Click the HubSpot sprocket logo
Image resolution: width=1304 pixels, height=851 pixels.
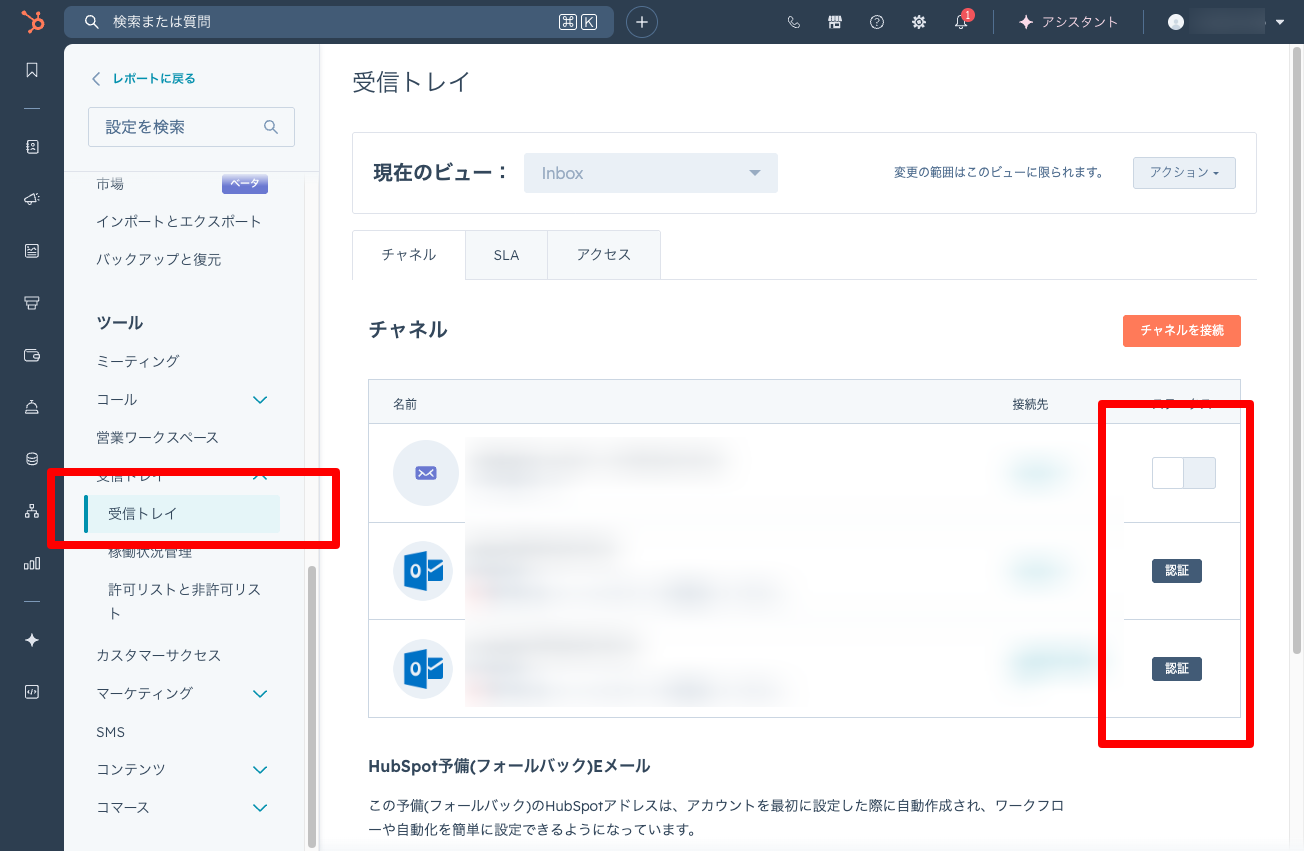pyautogui.click(x=32, y=22)
